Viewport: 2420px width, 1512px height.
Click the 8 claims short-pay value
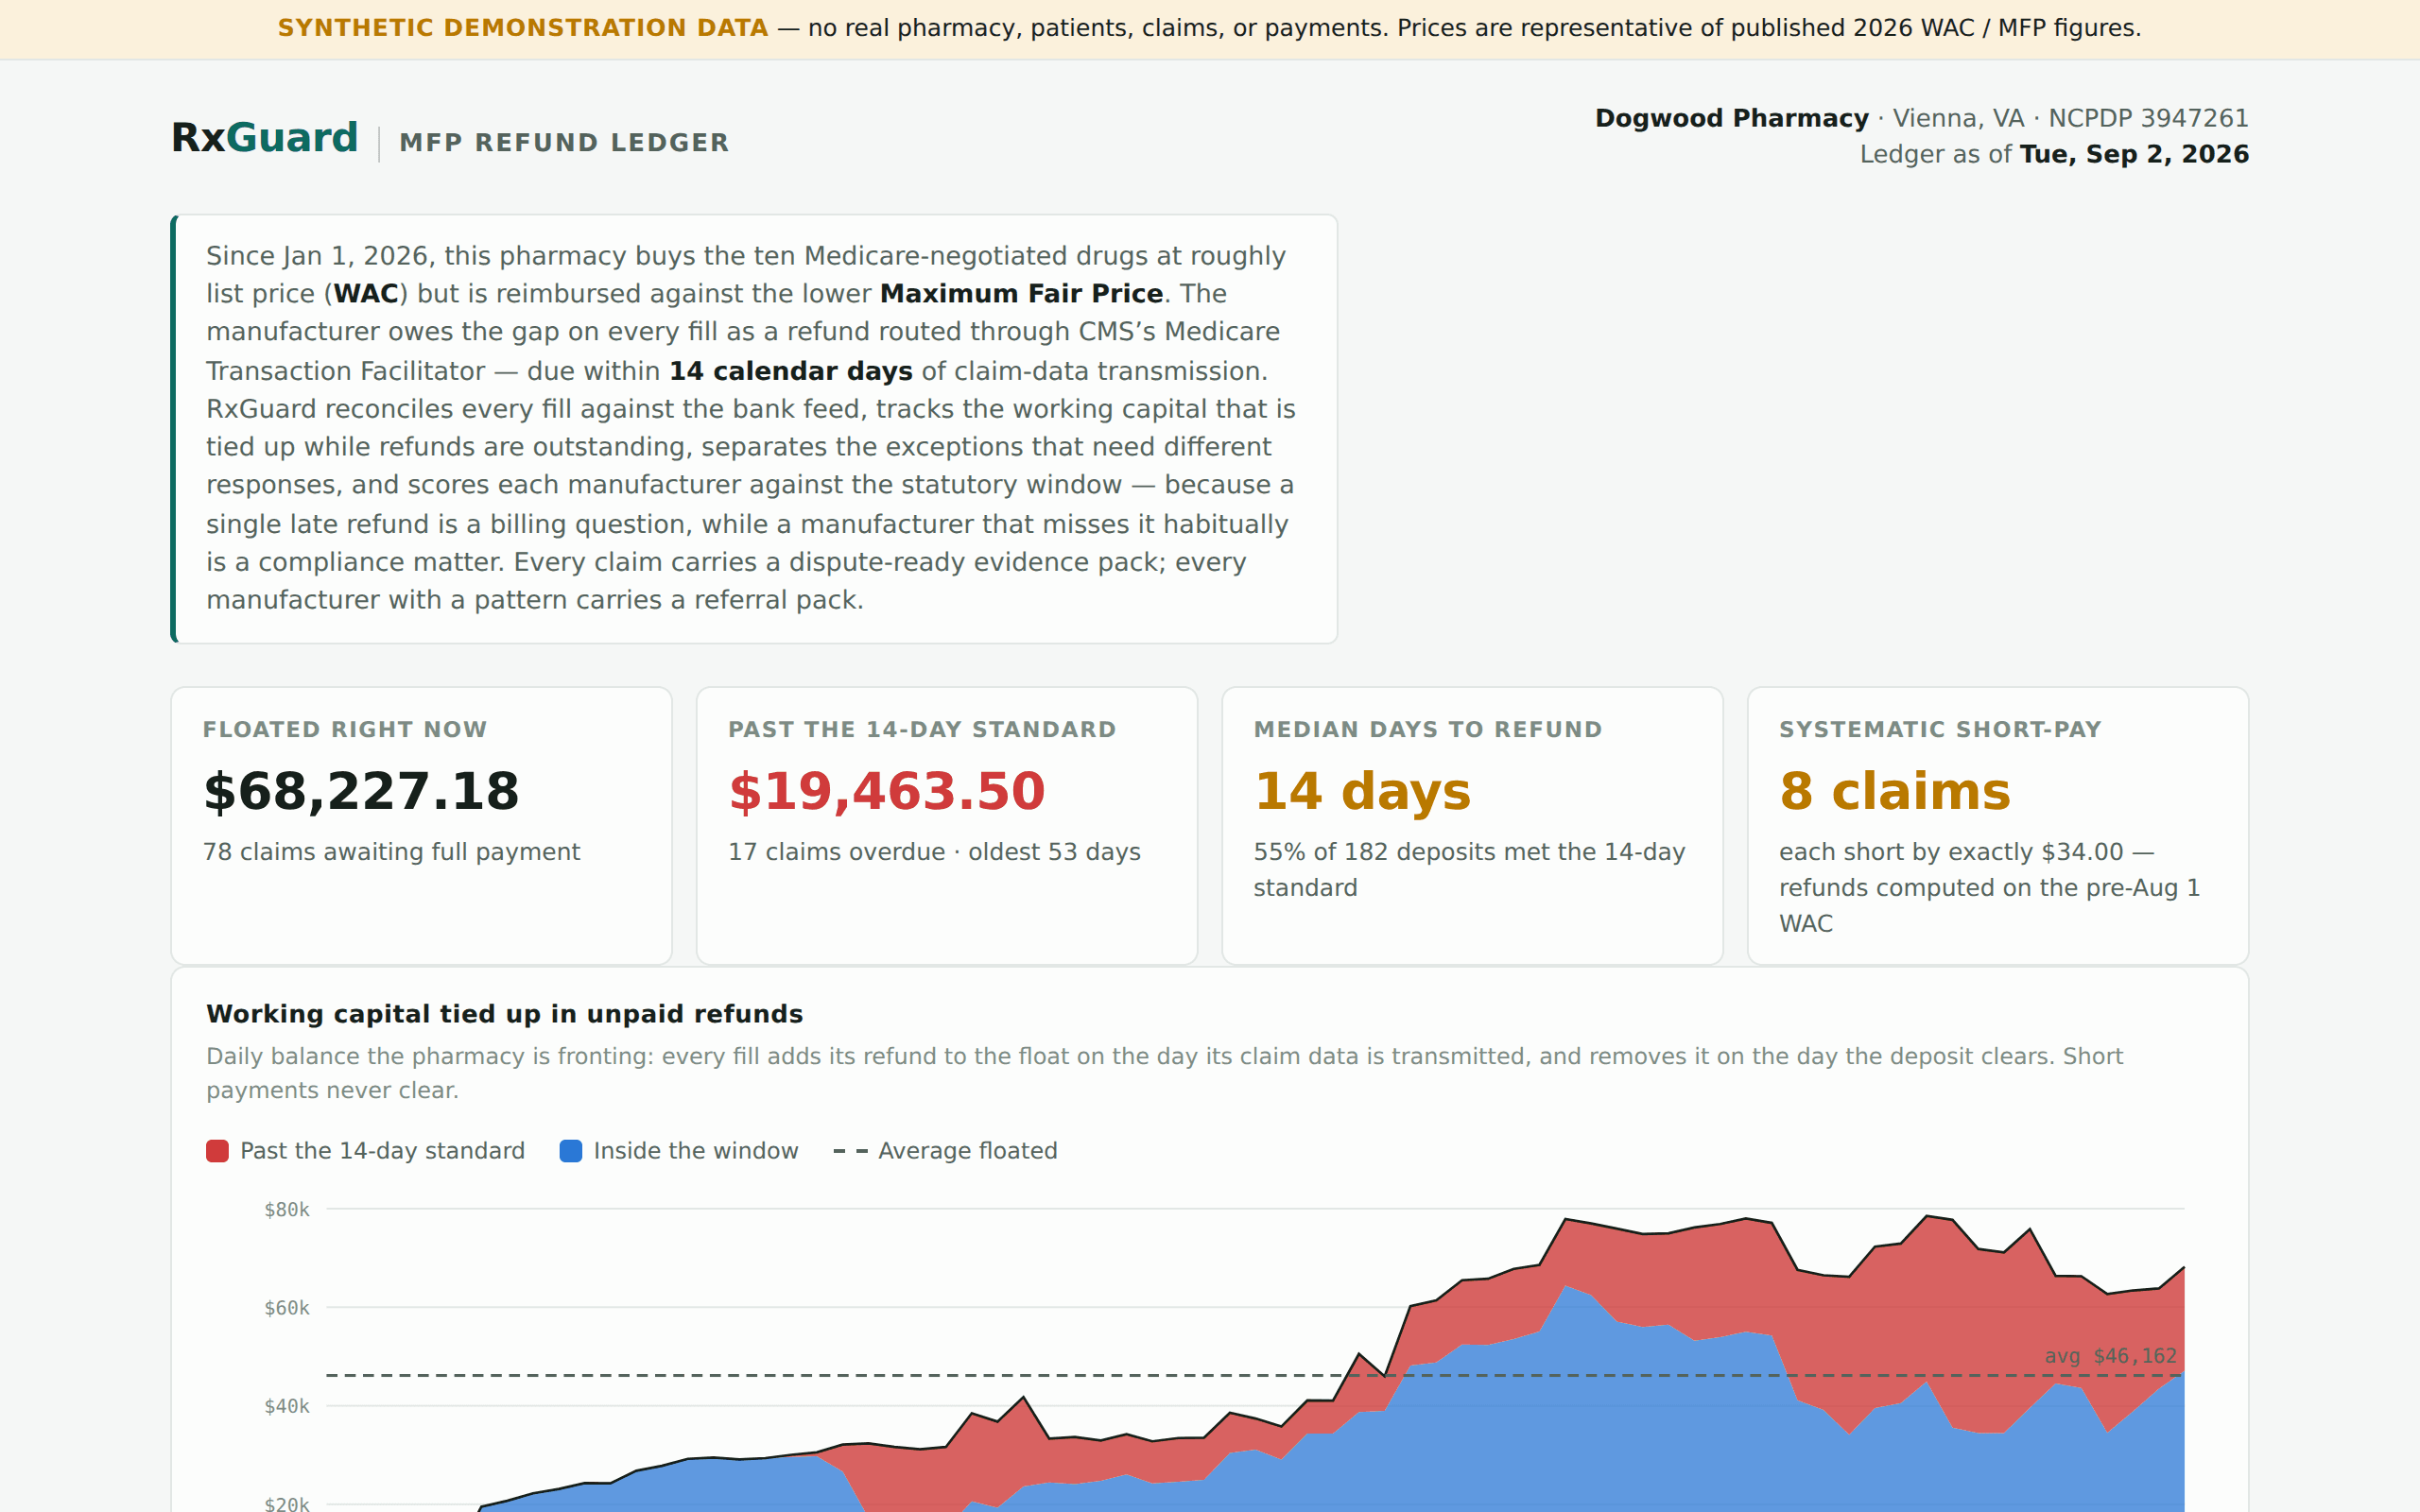click(1894, 791)
